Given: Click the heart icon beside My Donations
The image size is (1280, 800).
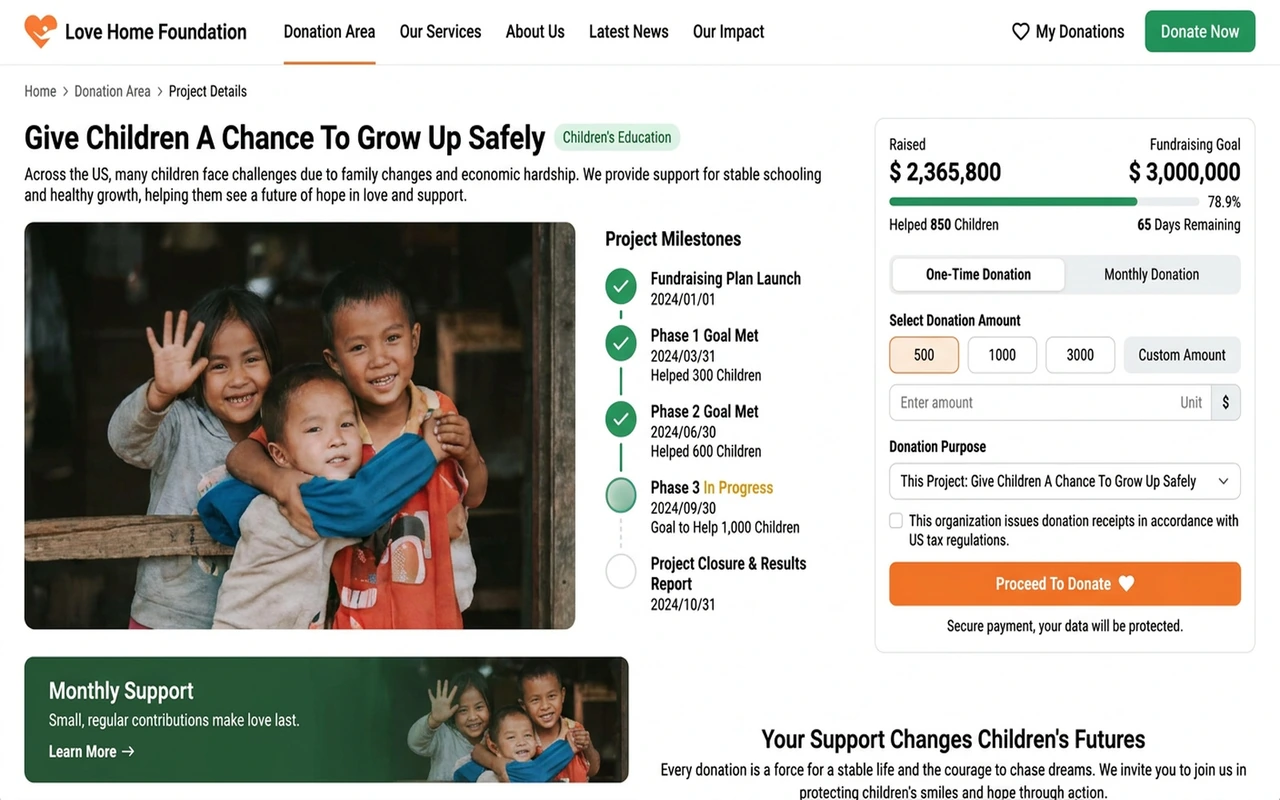Looking at the screenshot, I should [1020, 32].
